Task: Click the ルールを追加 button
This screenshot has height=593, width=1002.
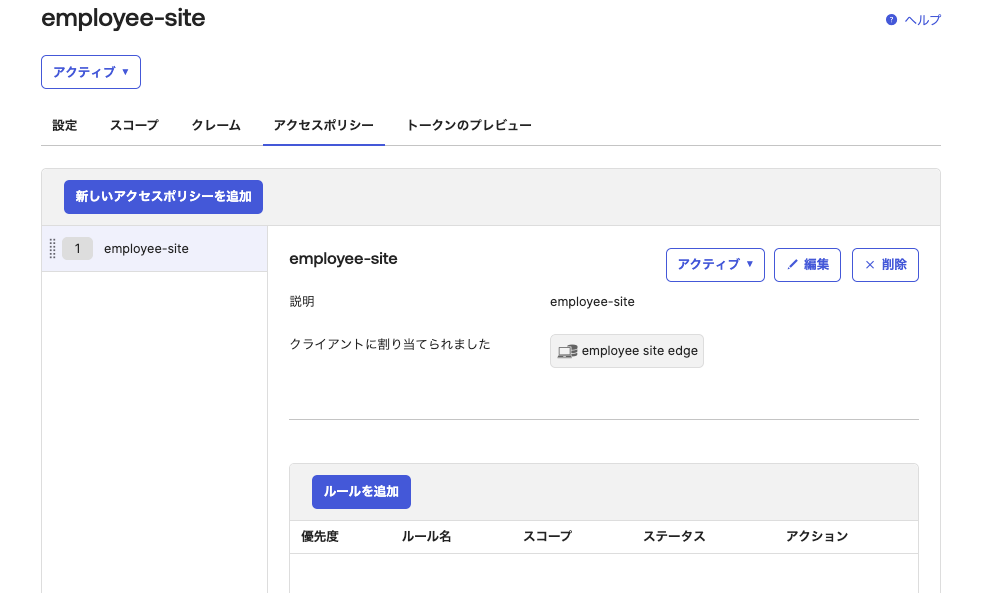Action: tap(361, 491)
